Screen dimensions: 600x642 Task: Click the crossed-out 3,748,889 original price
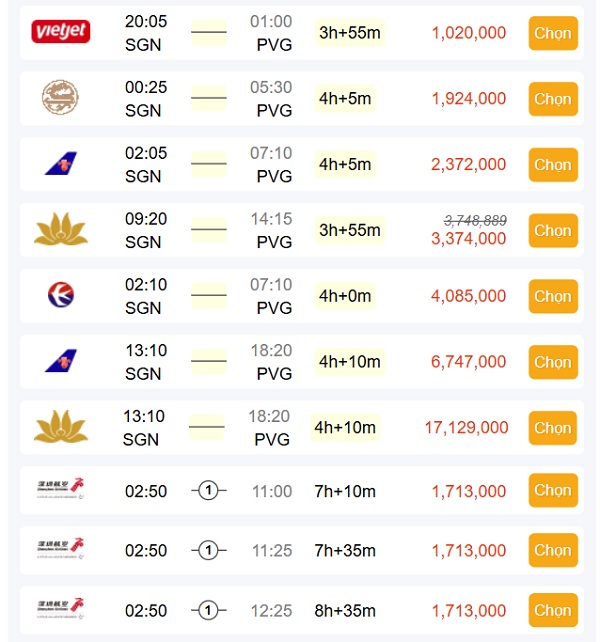pos(475,220)
